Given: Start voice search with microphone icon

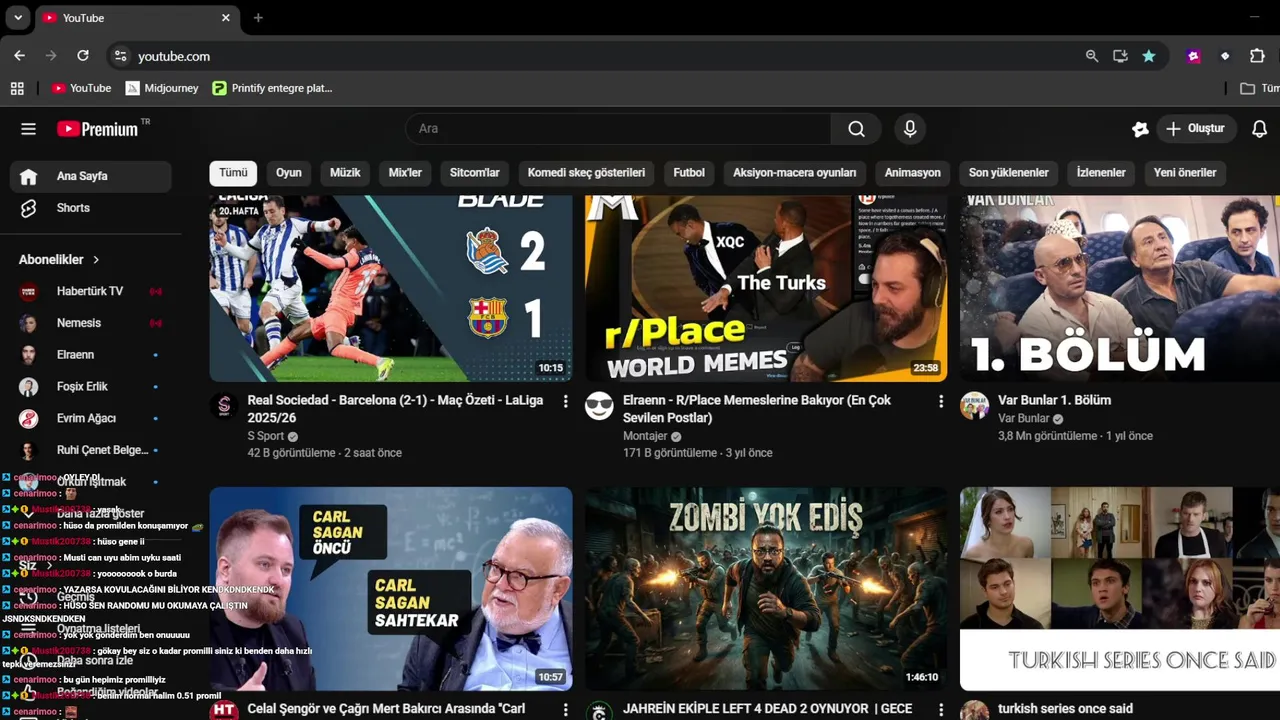Looking at the screenshot, I should click(x=910, y=129).
